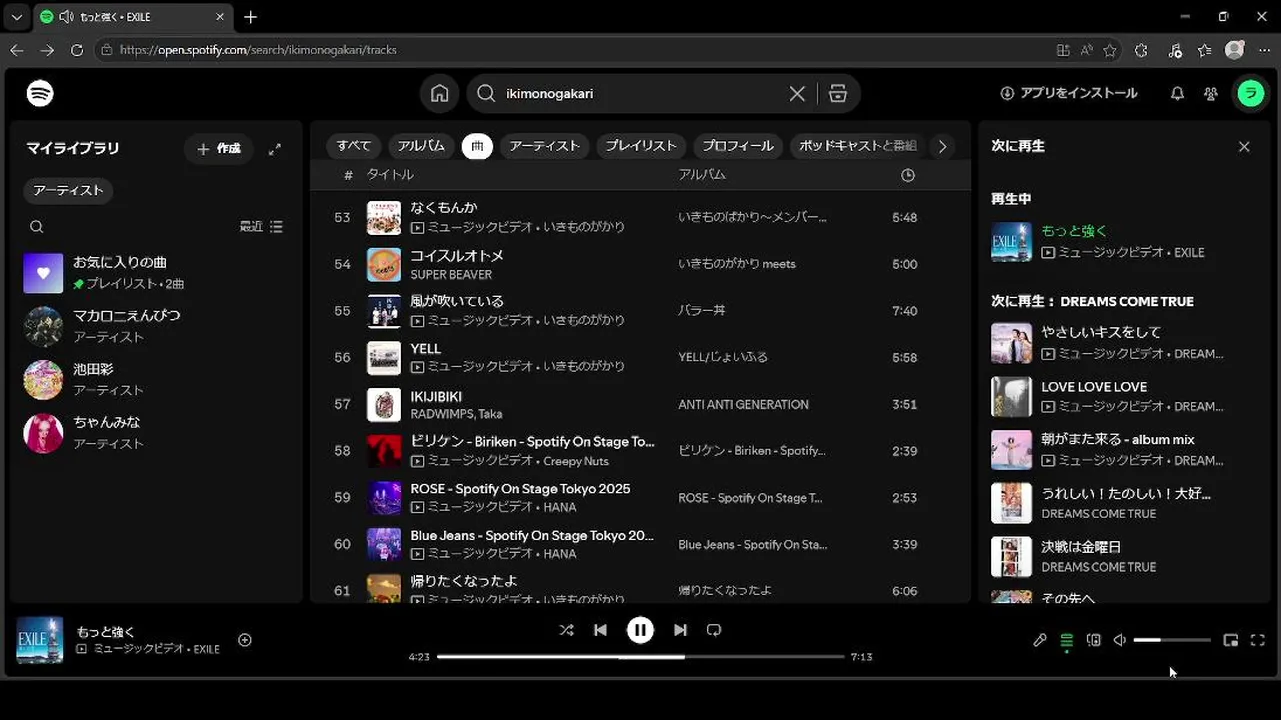
Task: Open the mini player icon
Action: point(1231,640)
